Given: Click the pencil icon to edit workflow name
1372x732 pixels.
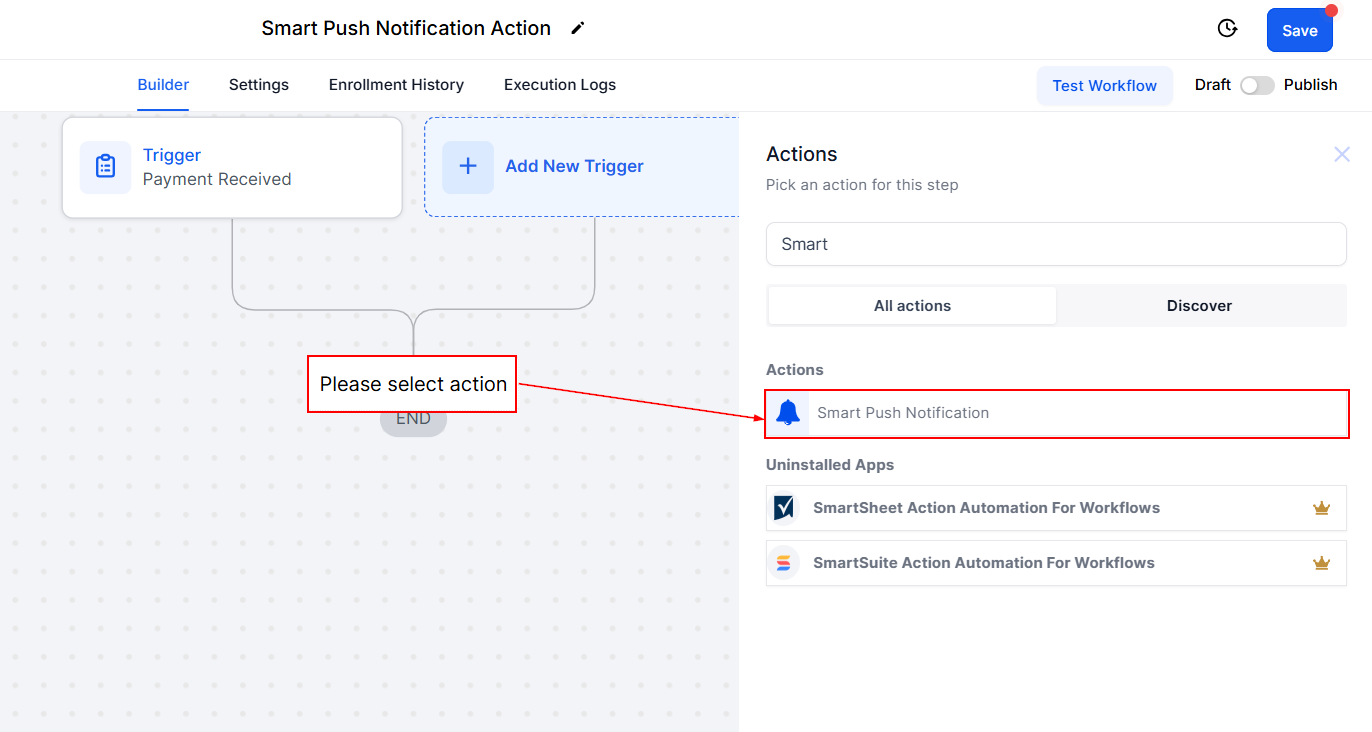Looking at the screenshot, I should (x=577, y=29).
